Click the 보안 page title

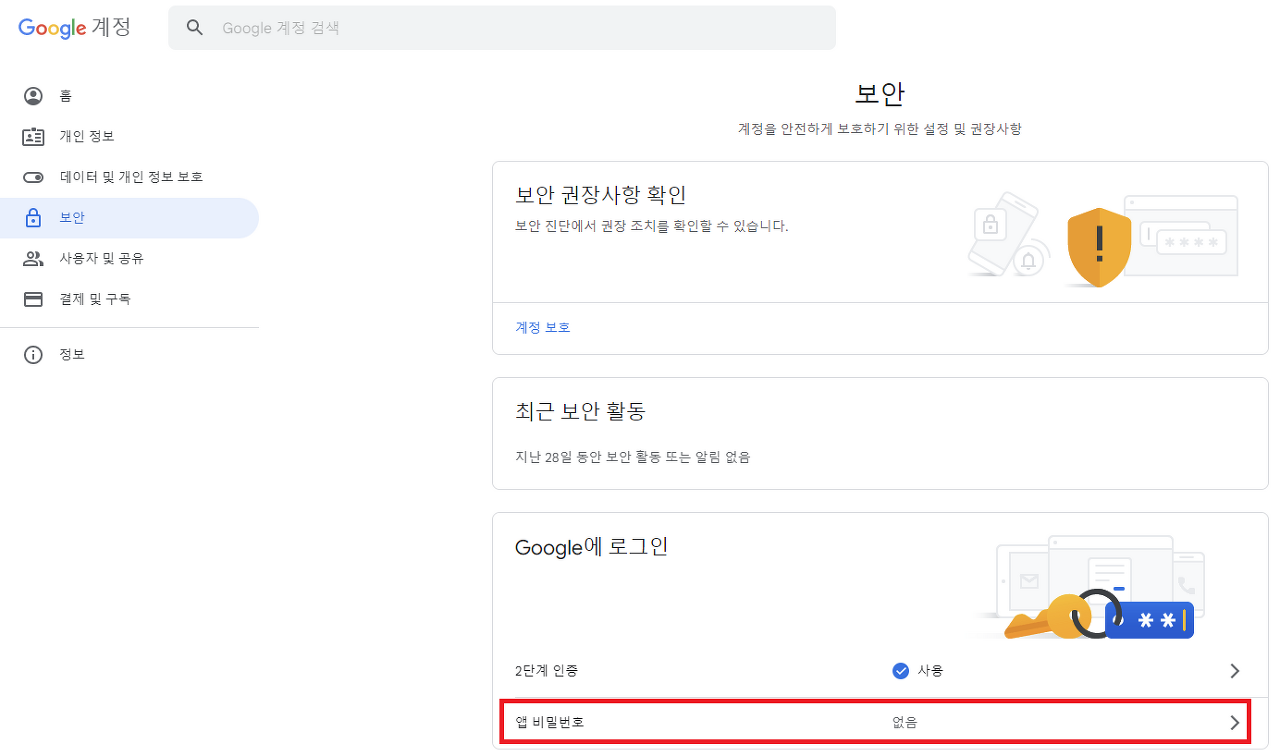coord(880,95)
